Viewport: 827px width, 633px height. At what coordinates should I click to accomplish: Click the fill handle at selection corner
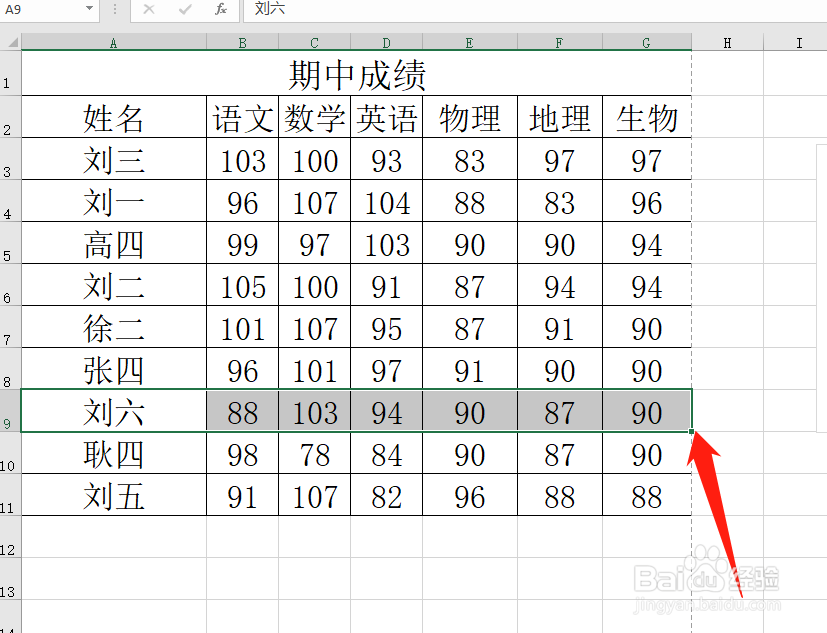[x=691, y=429]
